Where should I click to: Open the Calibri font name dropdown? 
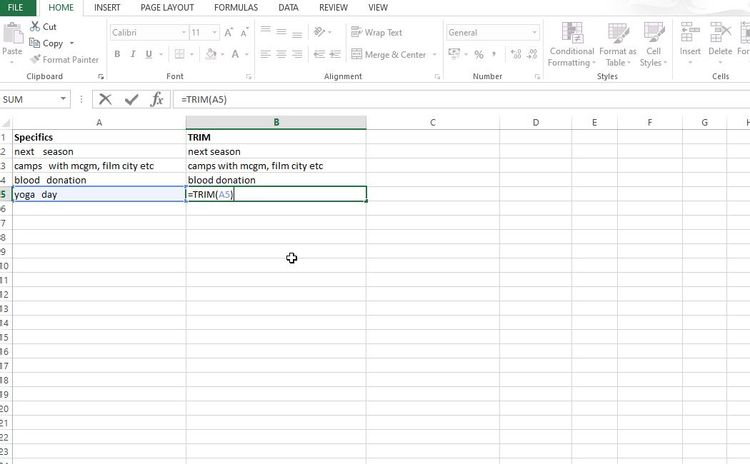coord(184,33)
